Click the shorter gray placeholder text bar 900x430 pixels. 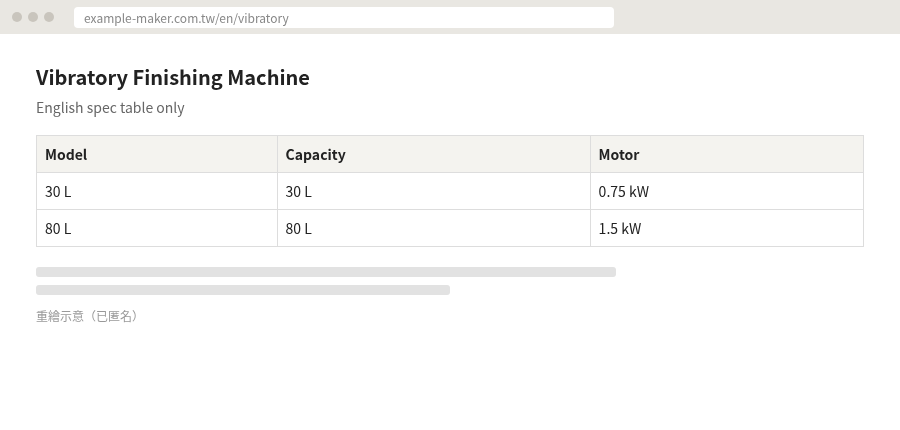click(x=243, y=290)
